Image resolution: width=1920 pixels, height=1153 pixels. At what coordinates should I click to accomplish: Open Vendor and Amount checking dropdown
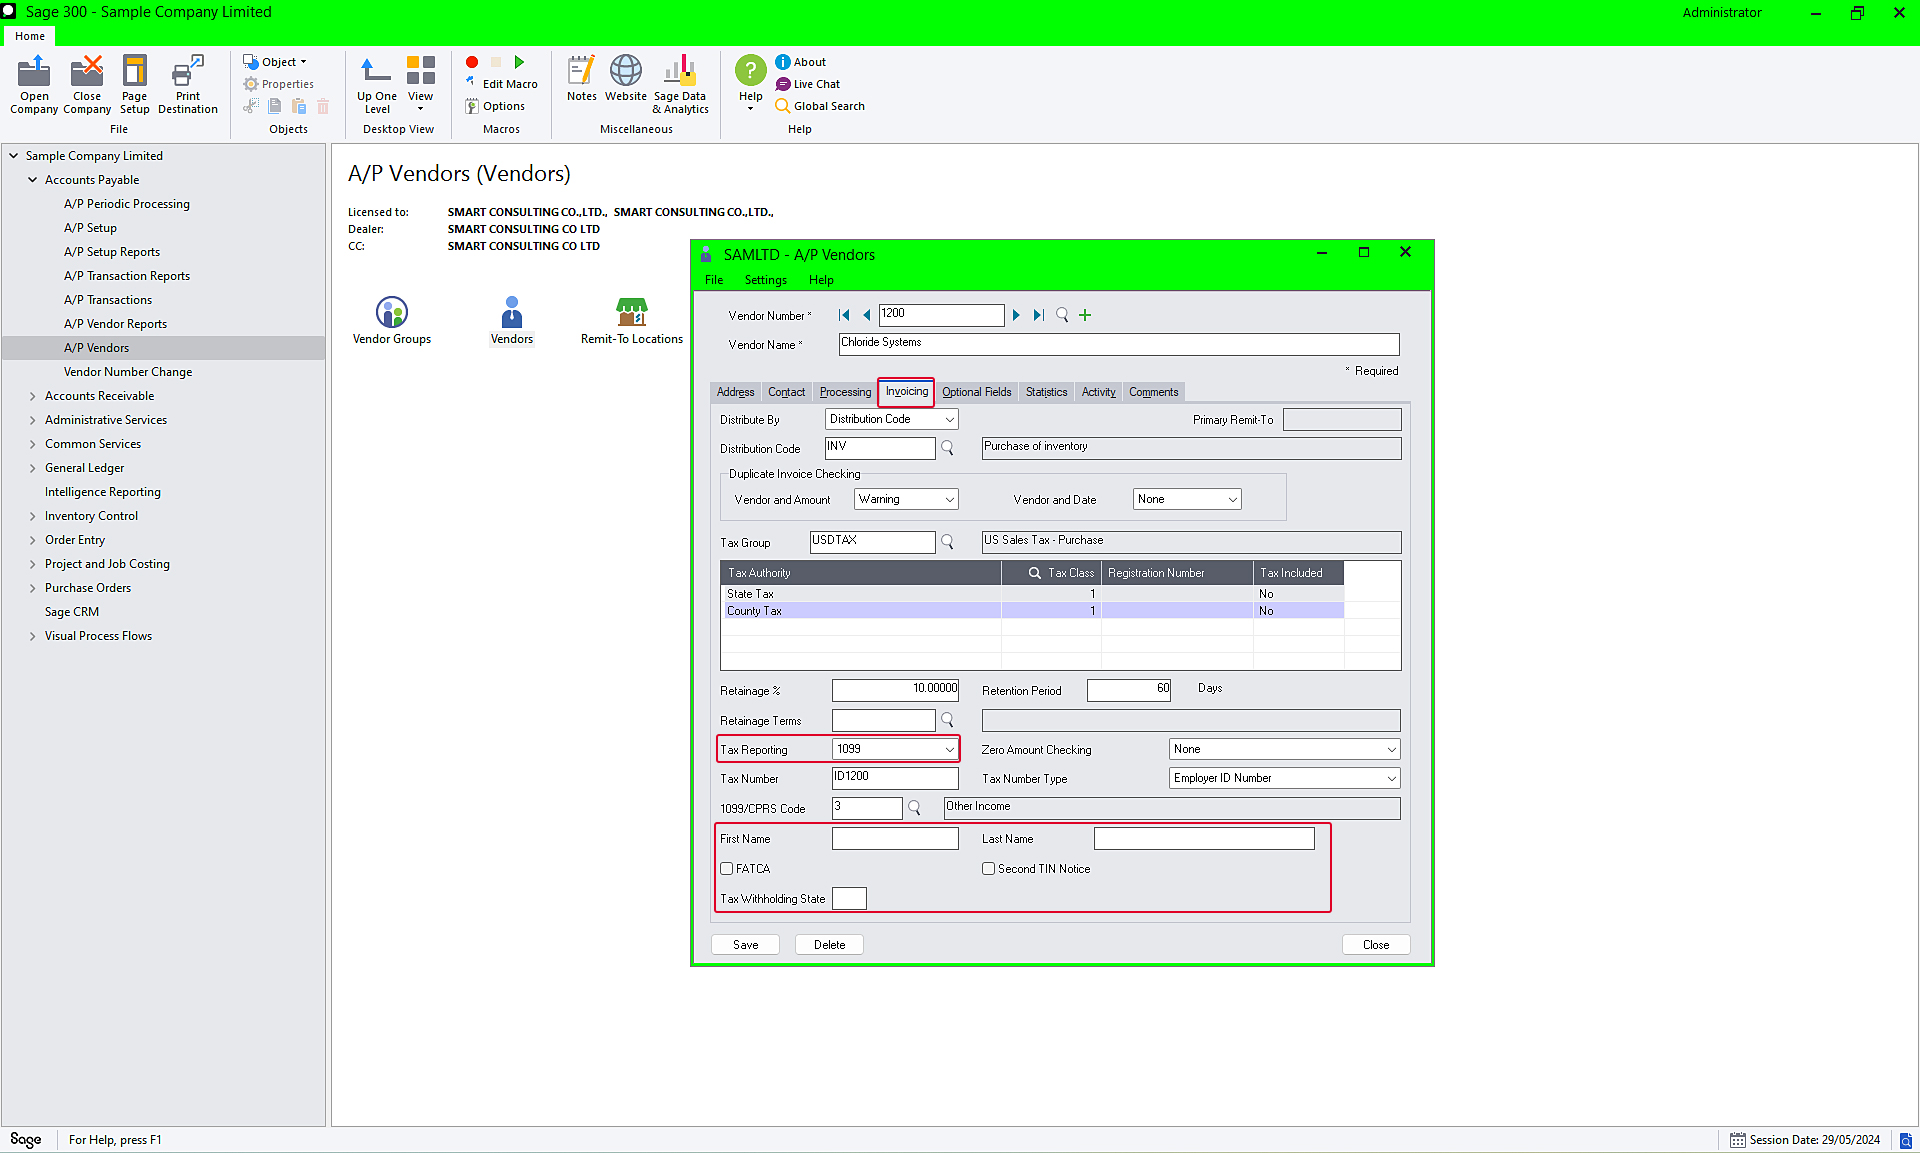coord(907,499)
